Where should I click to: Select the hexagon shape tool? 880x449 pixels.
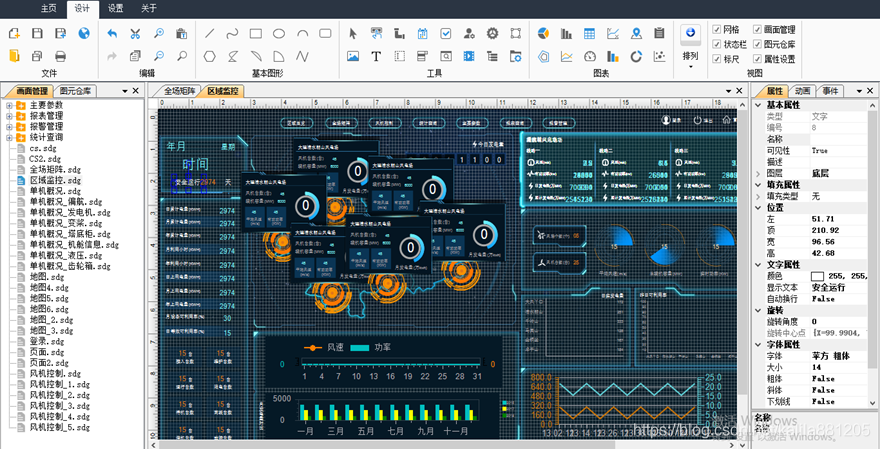coord(210,56)
